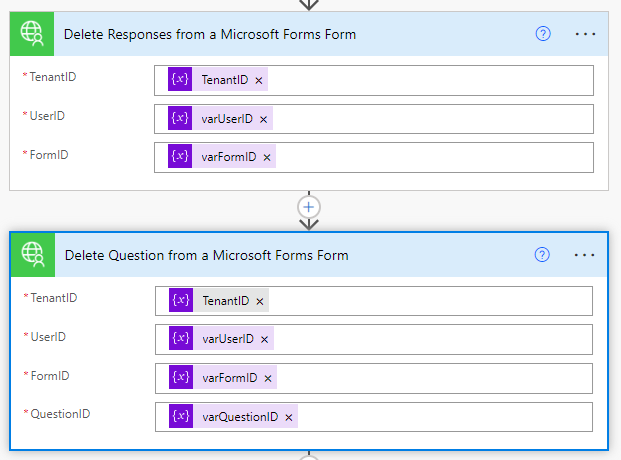Click the QuestionID field label
This screenshot has width=621, height=460.
click(60, 414)
